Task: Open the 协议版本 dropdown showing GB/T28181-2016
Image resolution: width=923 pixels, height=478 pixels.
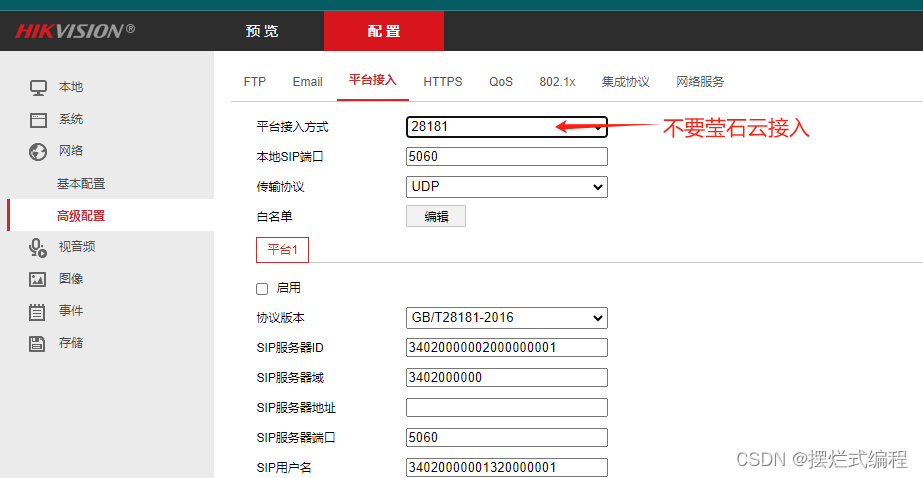Action: pyautogui.click(x=507, y=318)
